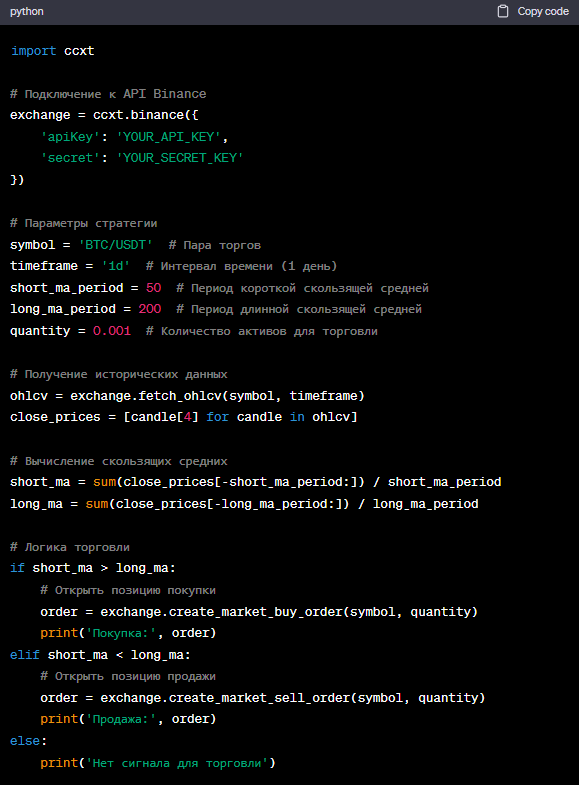
Task: Click the Copy code button
Action: [x=533, y=11]
